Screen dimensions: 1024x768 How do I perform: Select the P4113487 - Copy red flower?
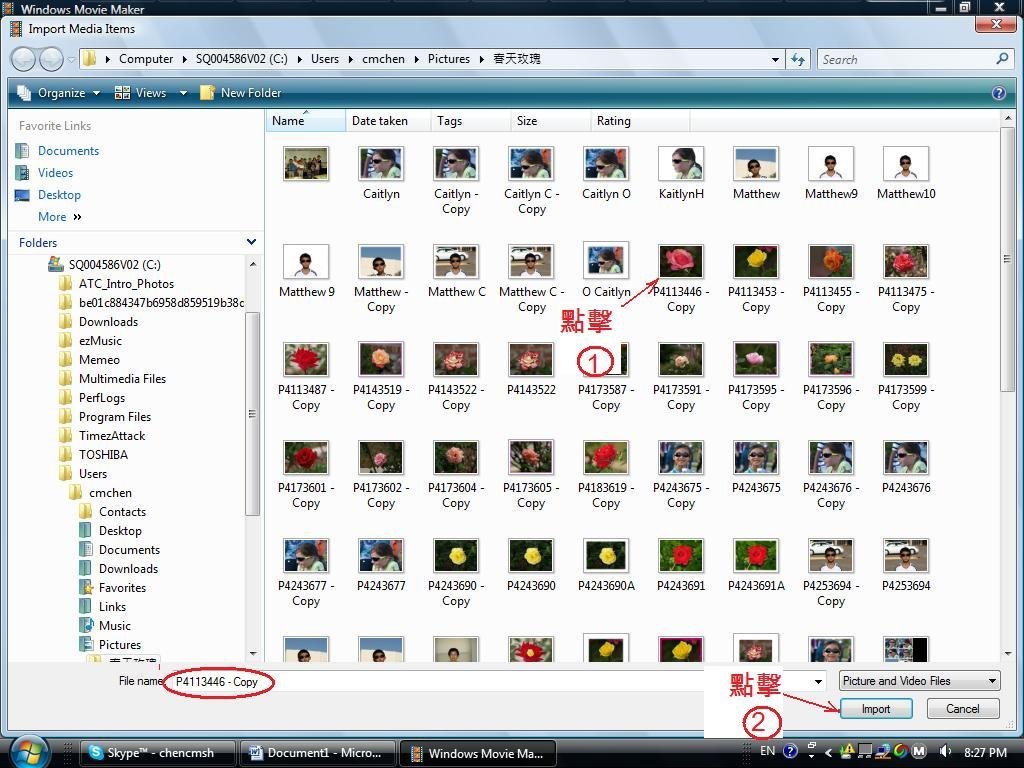306,360
